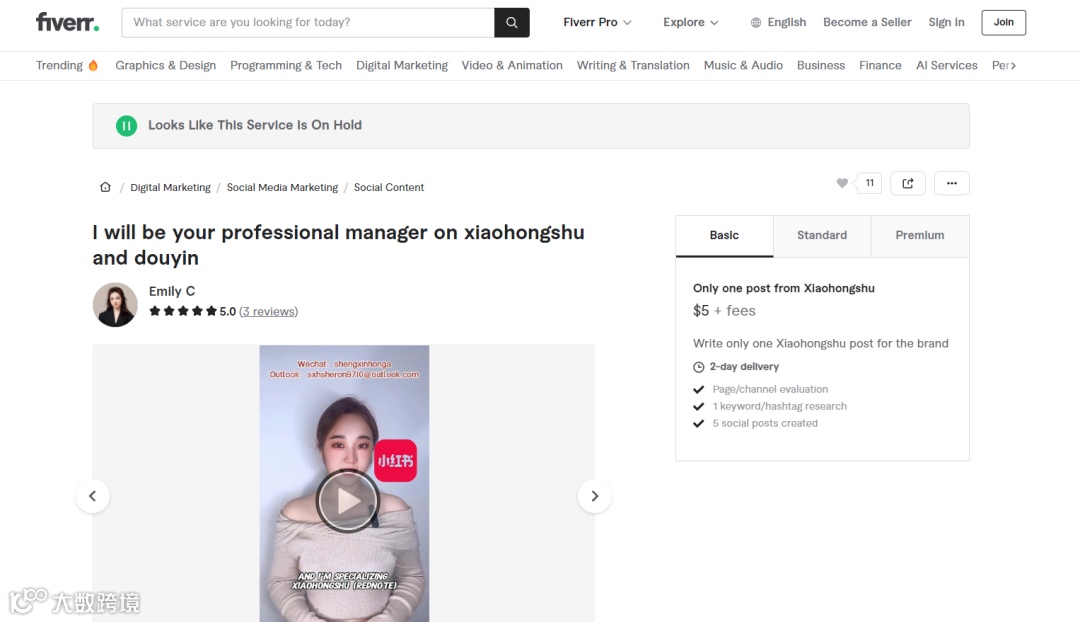
Task: Open Writing & Translation category
Action: point(633,65)
